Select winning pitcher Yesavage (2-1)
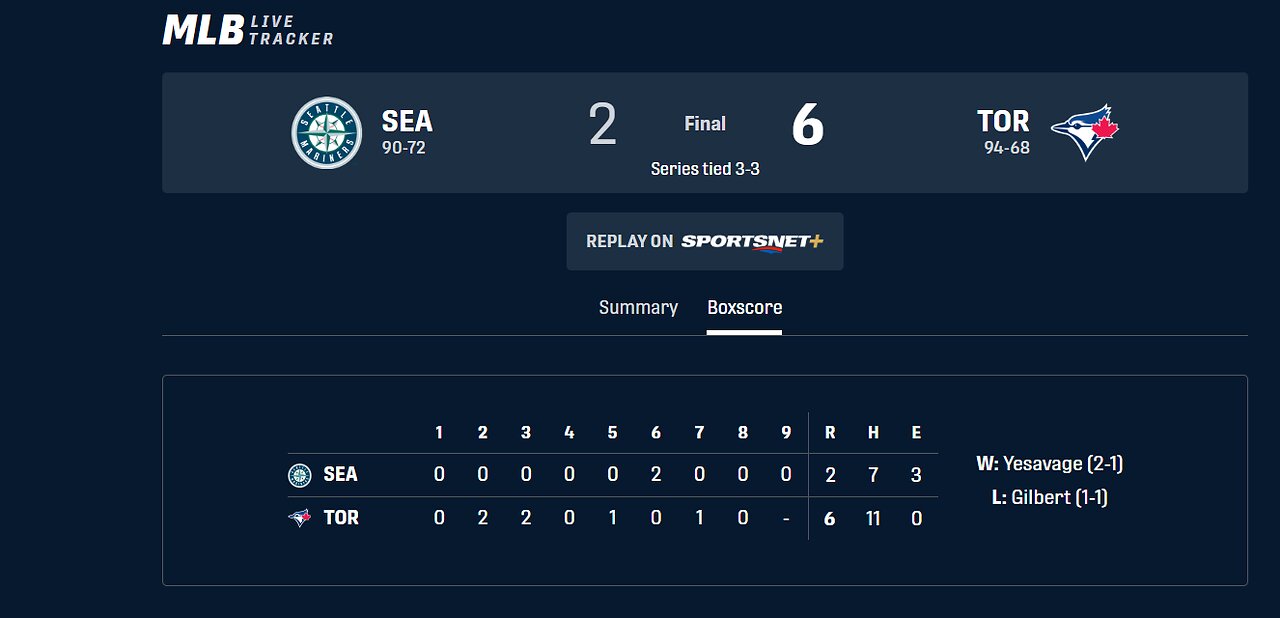 coord(1050,464)
